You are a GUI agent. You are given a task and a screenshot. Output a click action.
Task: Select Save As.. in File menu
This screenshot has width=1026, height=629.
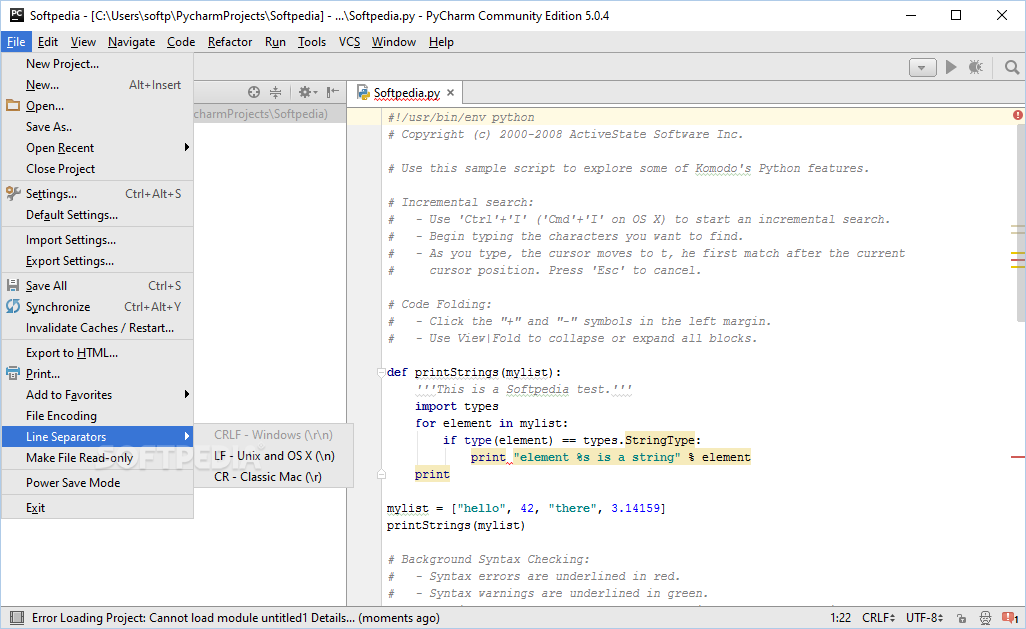click(x=97, y=127)
